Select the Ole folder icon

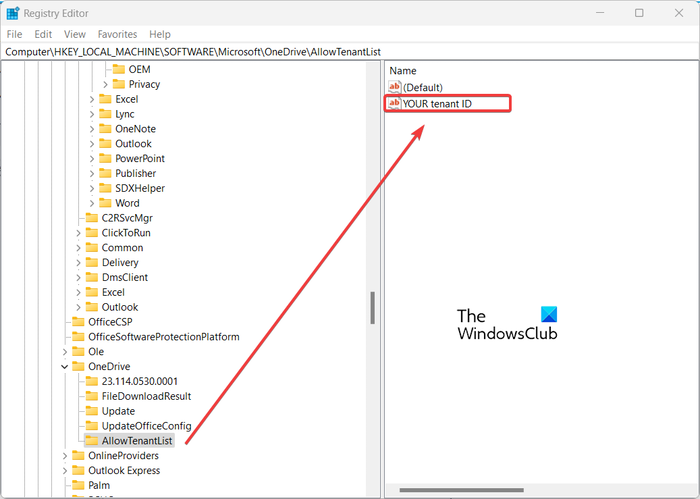[x=78, y=352]
